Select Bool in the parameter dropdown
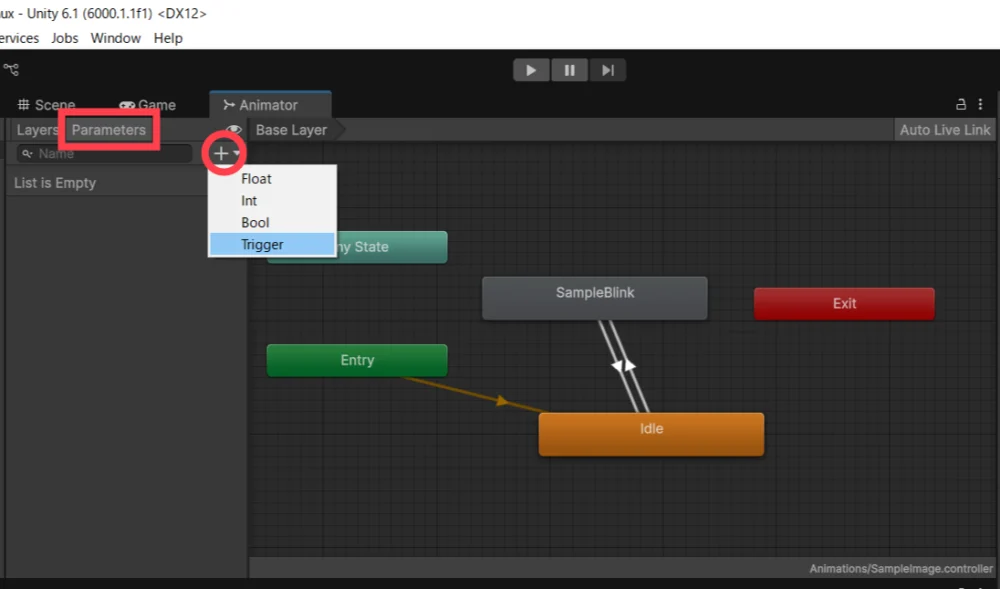Viewport: 1000px width, 589px height. tap(255, 223)
